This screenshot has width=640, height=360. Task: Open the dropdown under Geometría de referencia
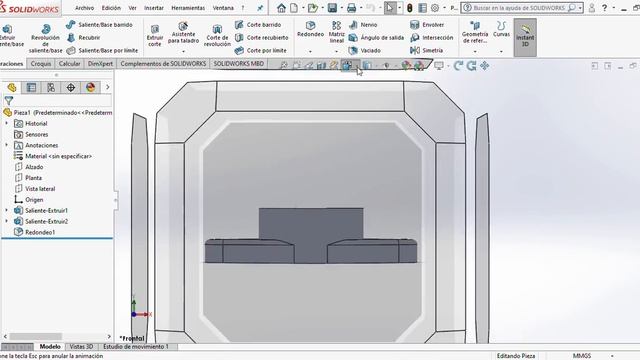tap(475, 52)
